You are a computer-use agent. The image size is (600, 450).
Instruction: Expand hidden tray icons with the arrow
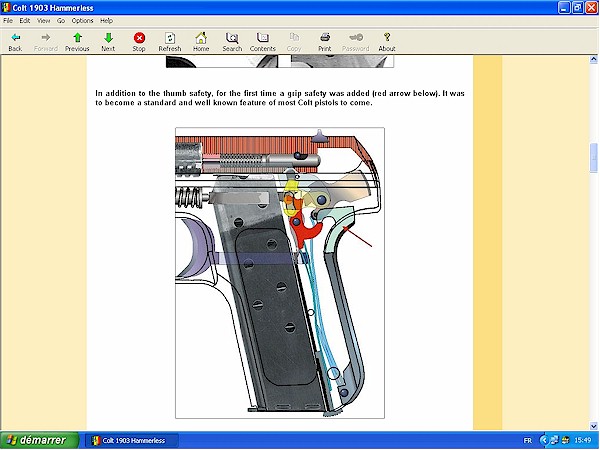[543, 440]
